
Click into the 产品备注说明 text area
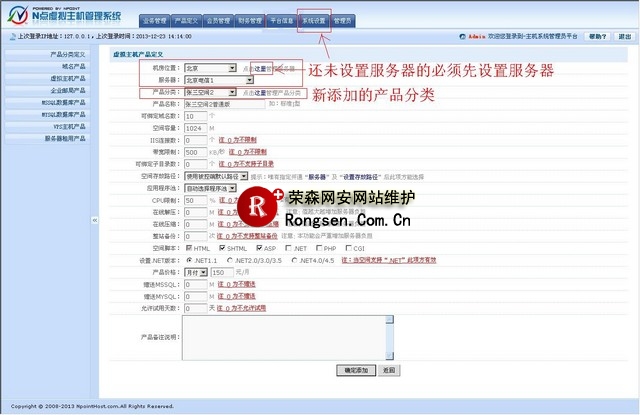pos(291,337)
